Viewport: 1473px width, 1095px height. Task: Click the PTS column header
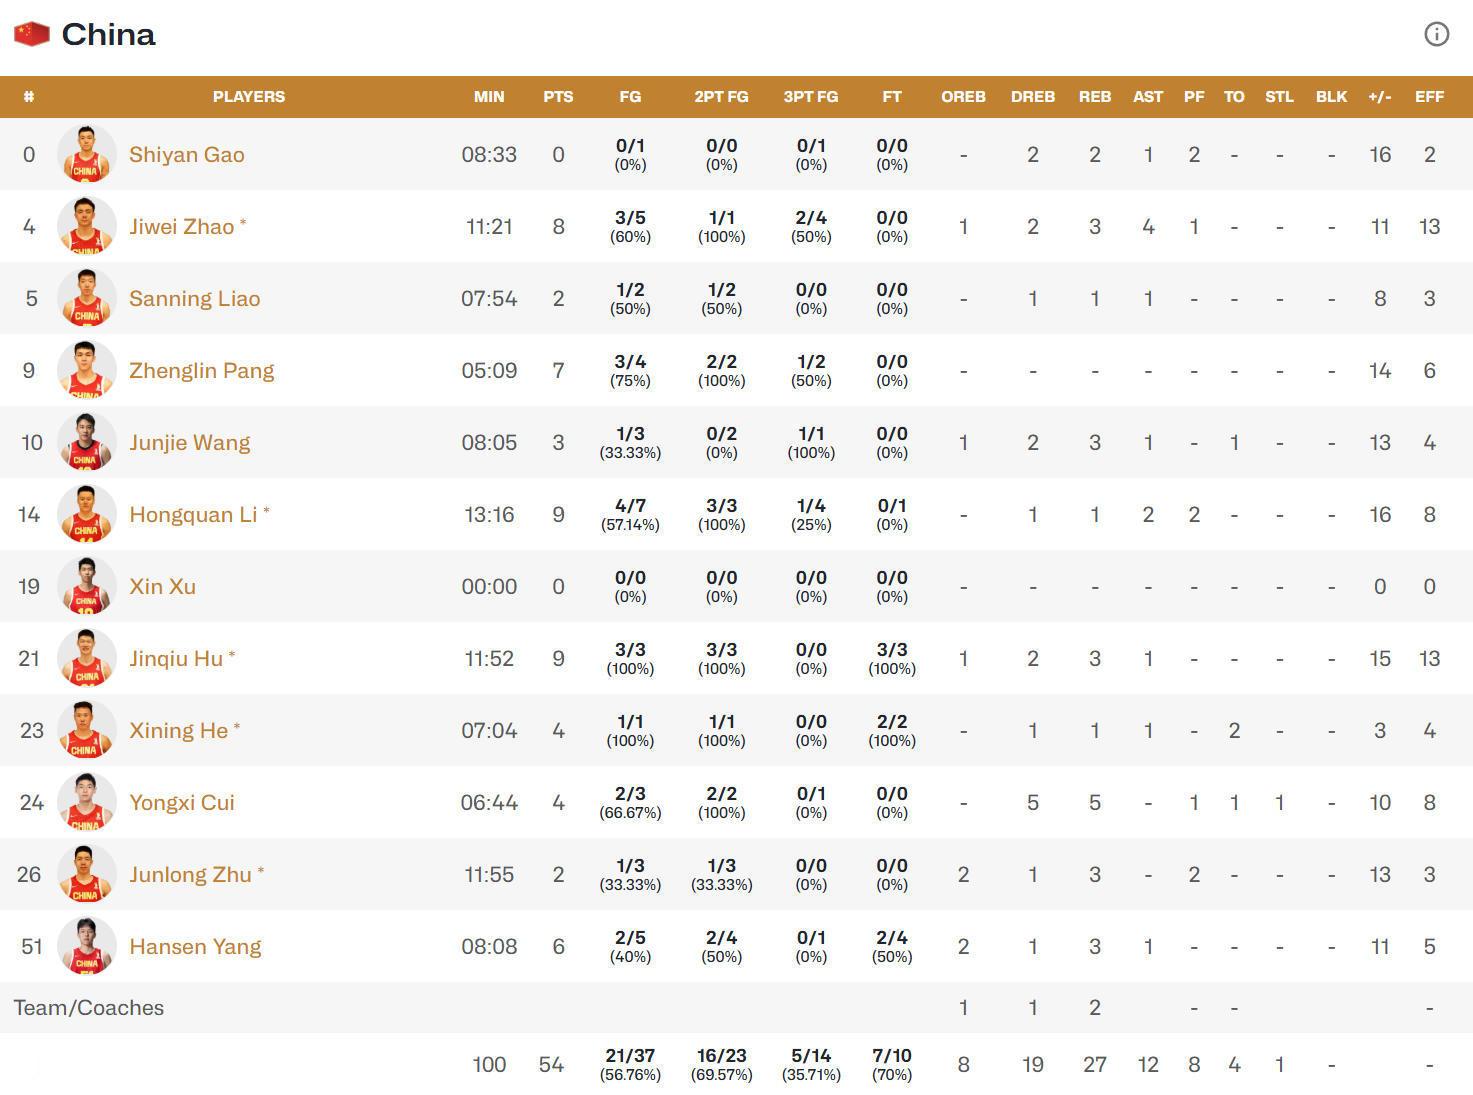(x=558, y=97)
